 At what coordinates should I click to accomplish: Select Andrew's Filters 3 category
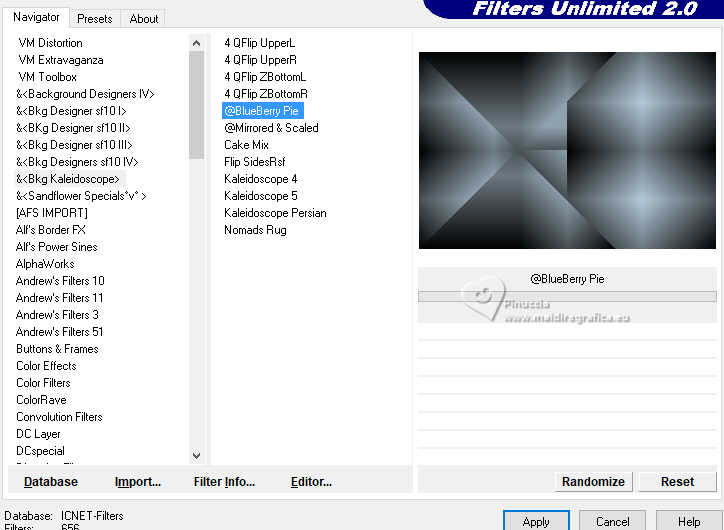tap(57, 315)
